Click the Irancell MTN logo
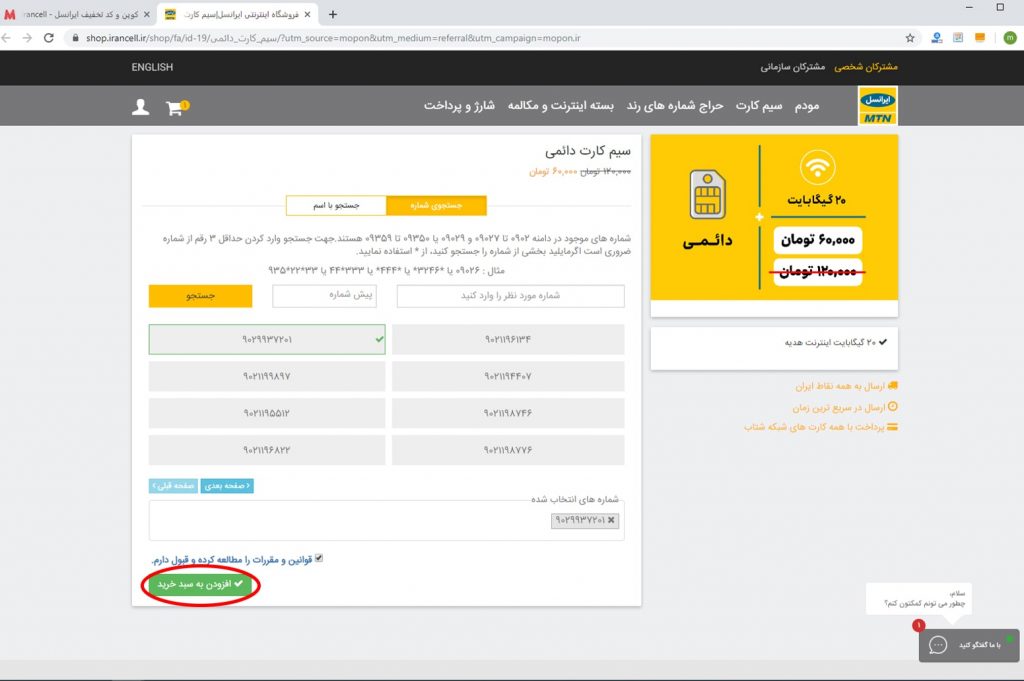 click(877, 106)
